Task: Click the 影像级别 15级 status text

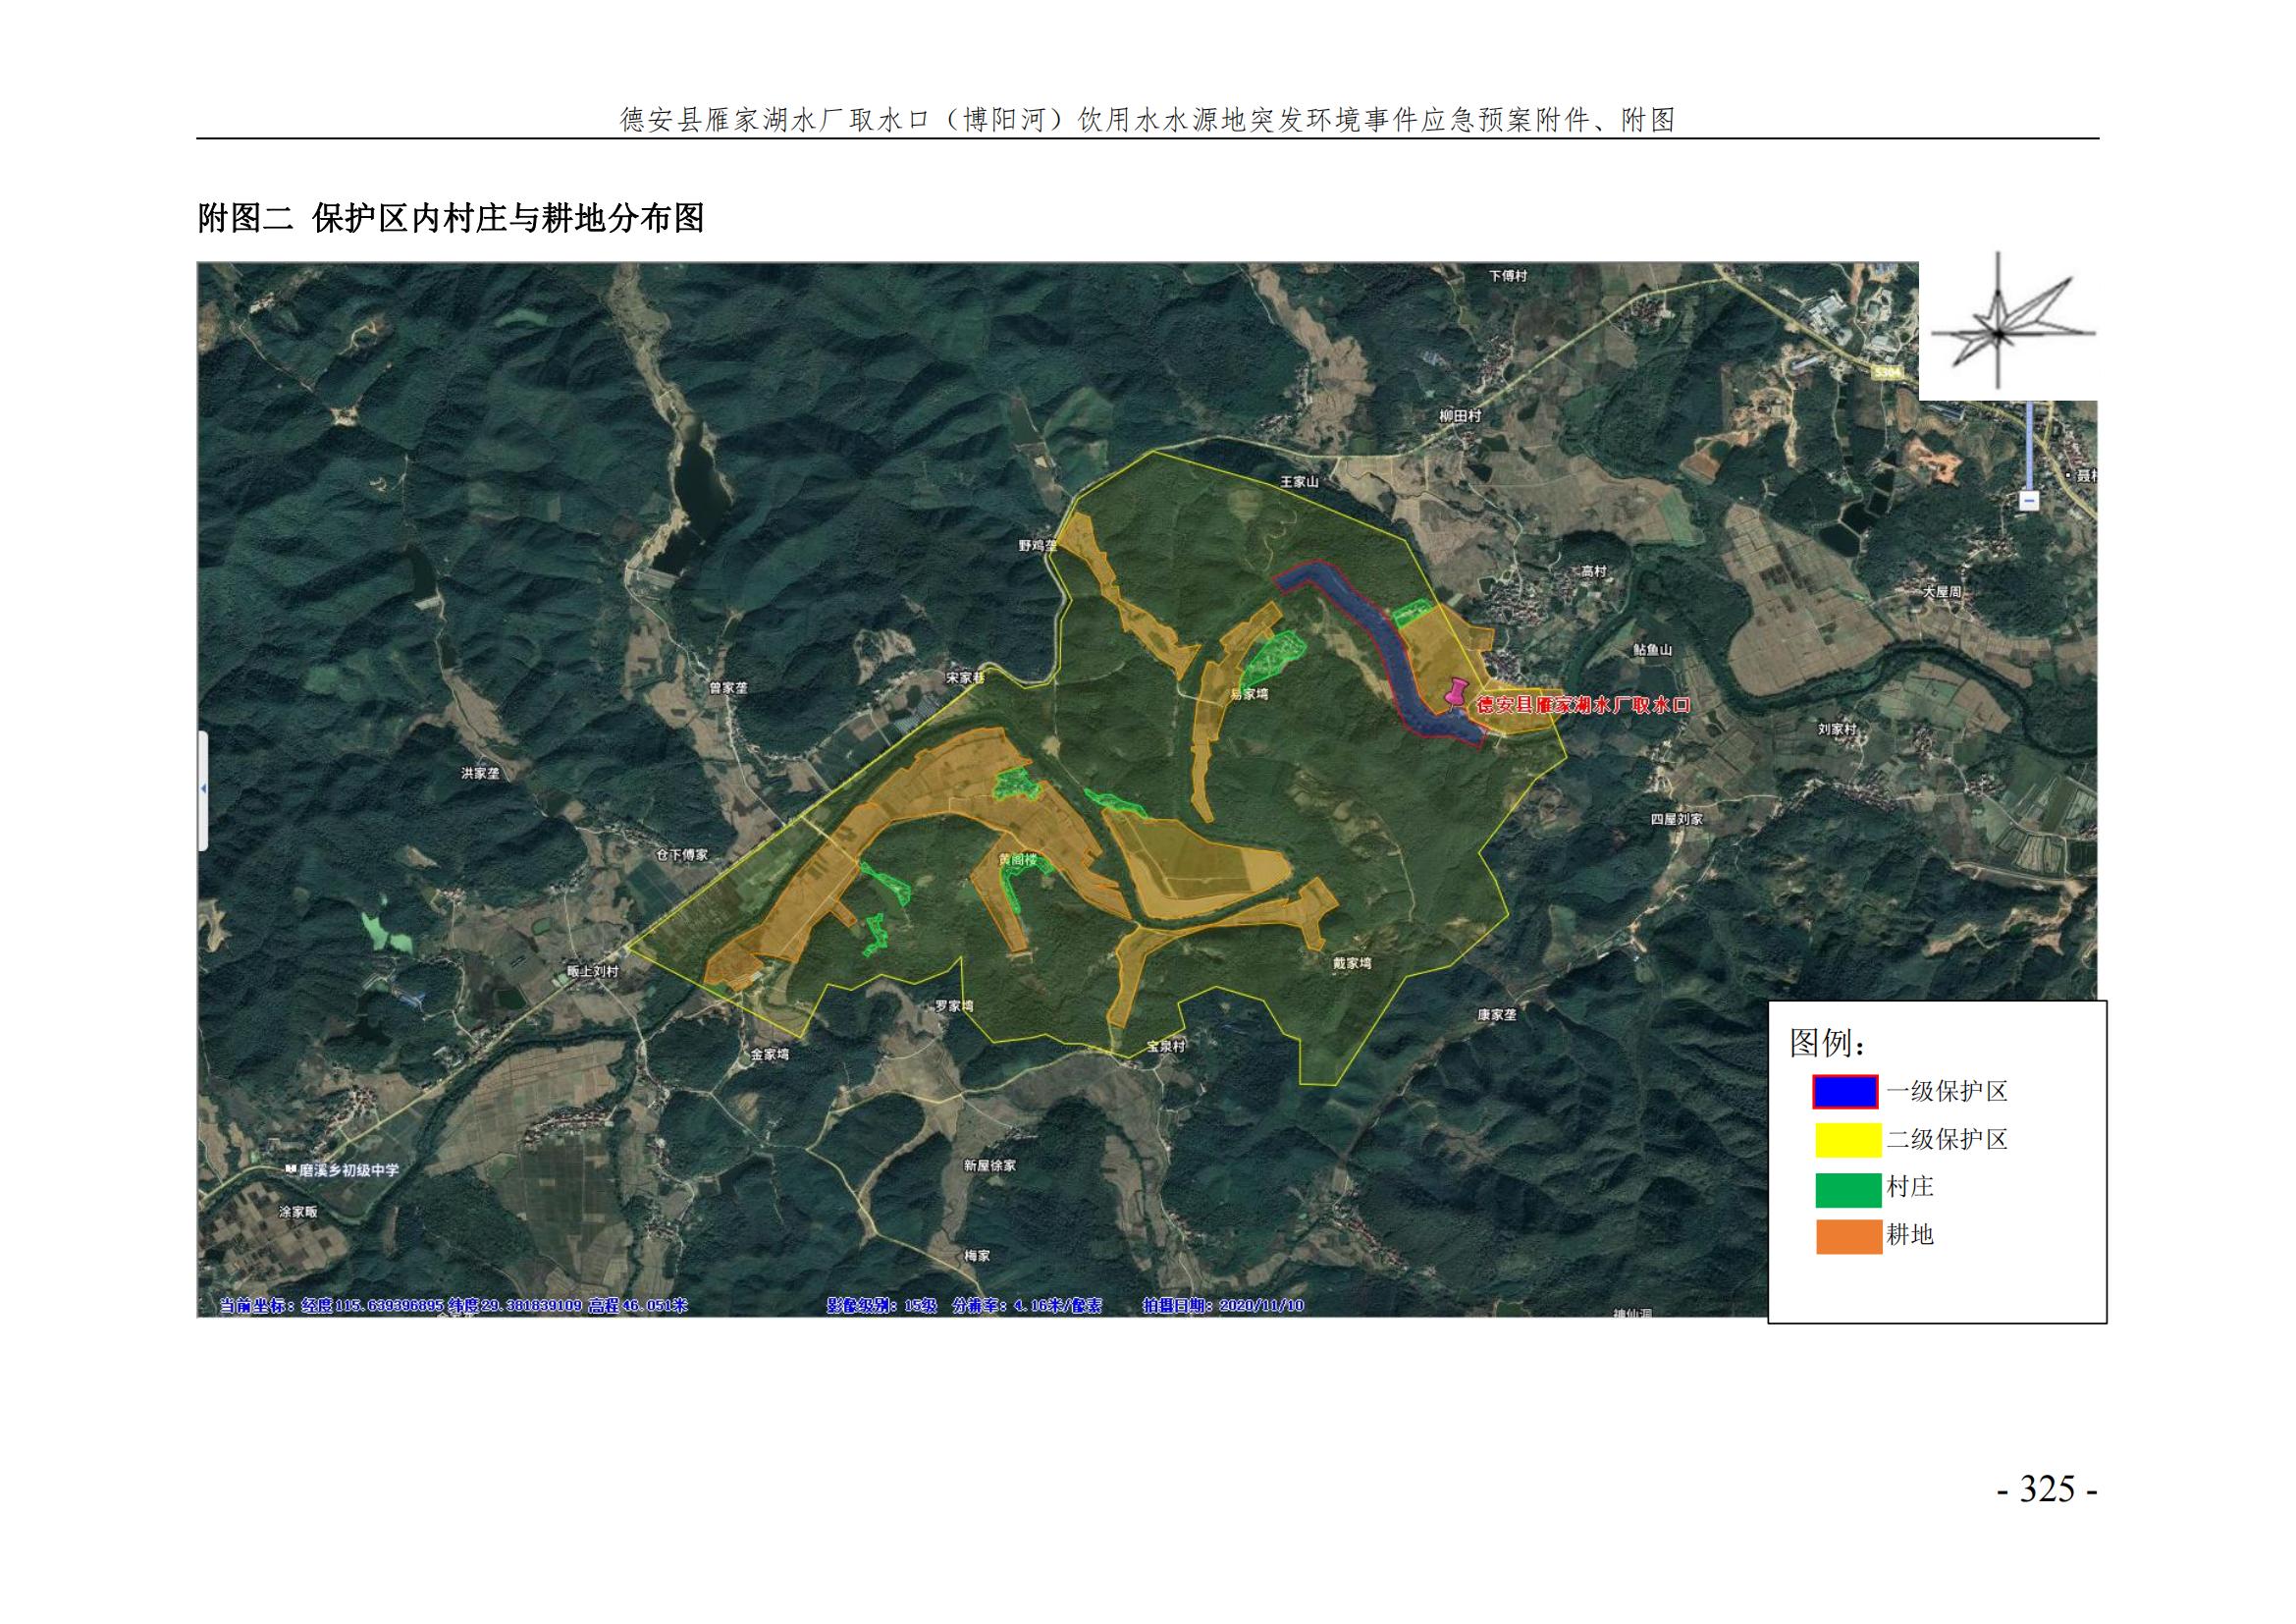Action: coord(881,1305)
